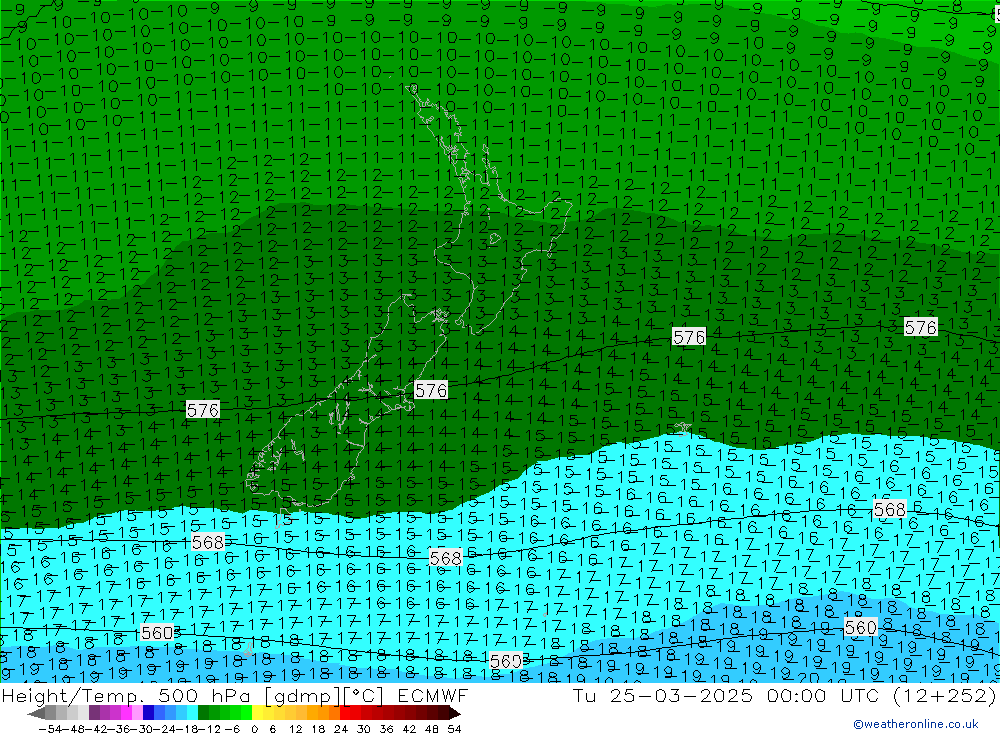Click the 568 contour label at far right
Screen dimensions: 1000x733
[x=889, y=509]
